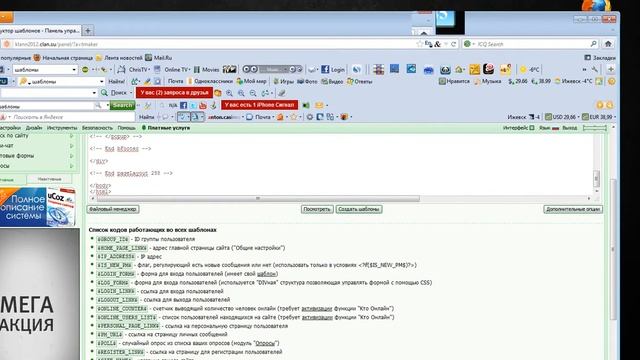The height and width of the screenshot is (360, 640).
Task: Open the Дизайн menu
Action: point(34,128)
